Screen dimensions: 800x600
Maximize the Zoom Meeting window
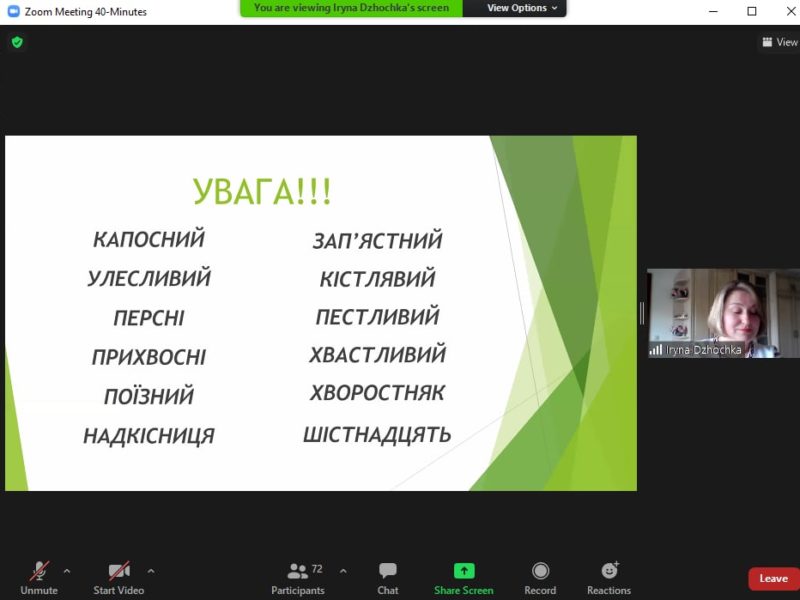(x=752, y=11)
